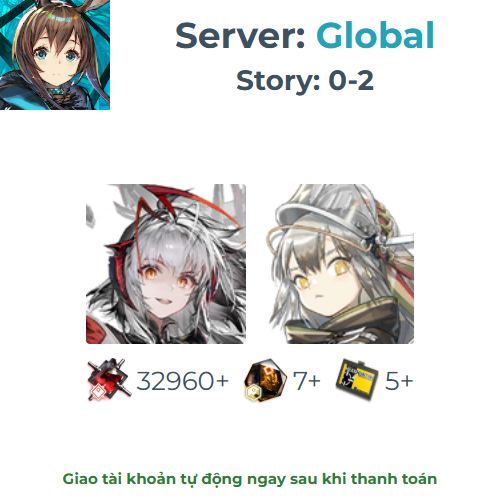500x500 pixels.
Task: Click the plus sign after 7
Action: click(314, 381)
